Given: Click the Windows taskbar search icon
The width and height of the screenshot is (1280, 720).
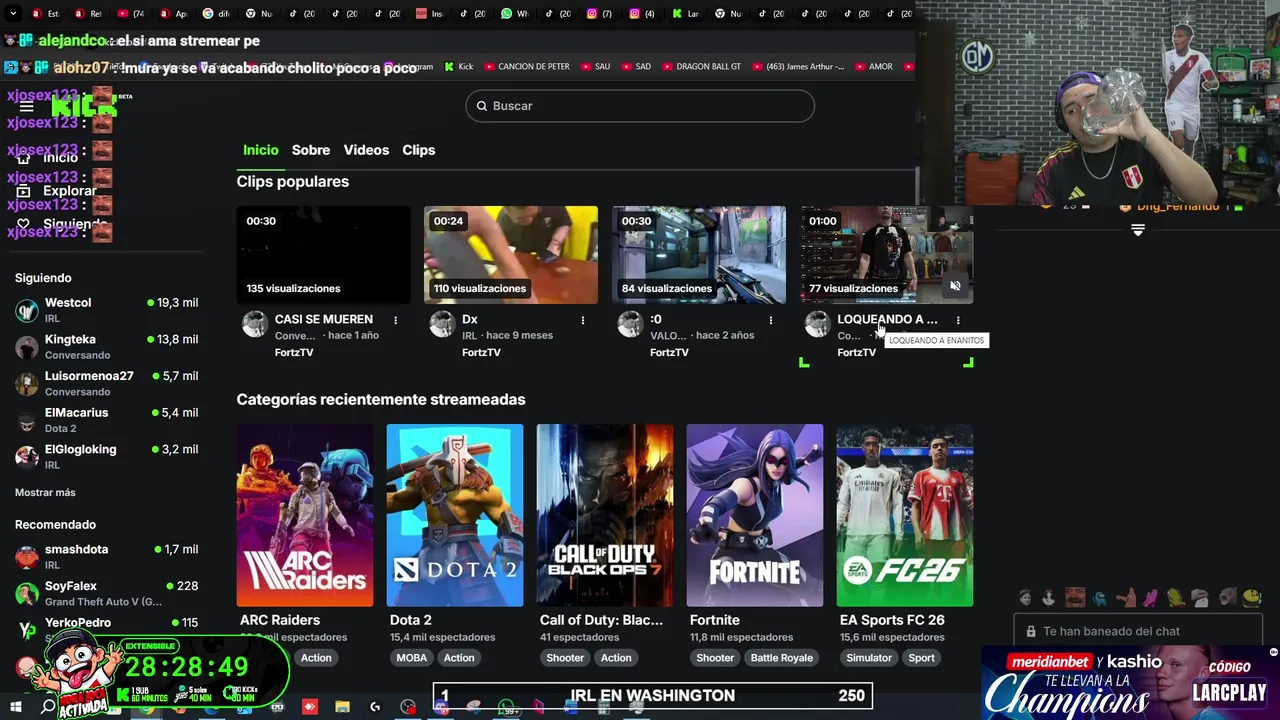Looking at the screenshot, I should point(48,707).
